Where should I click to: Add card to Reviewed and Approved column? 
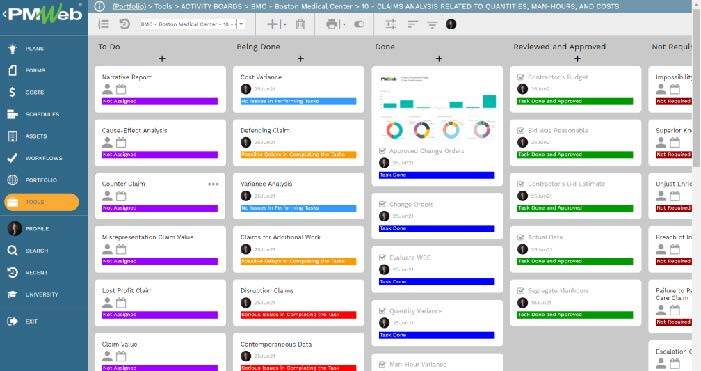pos(577,59)
